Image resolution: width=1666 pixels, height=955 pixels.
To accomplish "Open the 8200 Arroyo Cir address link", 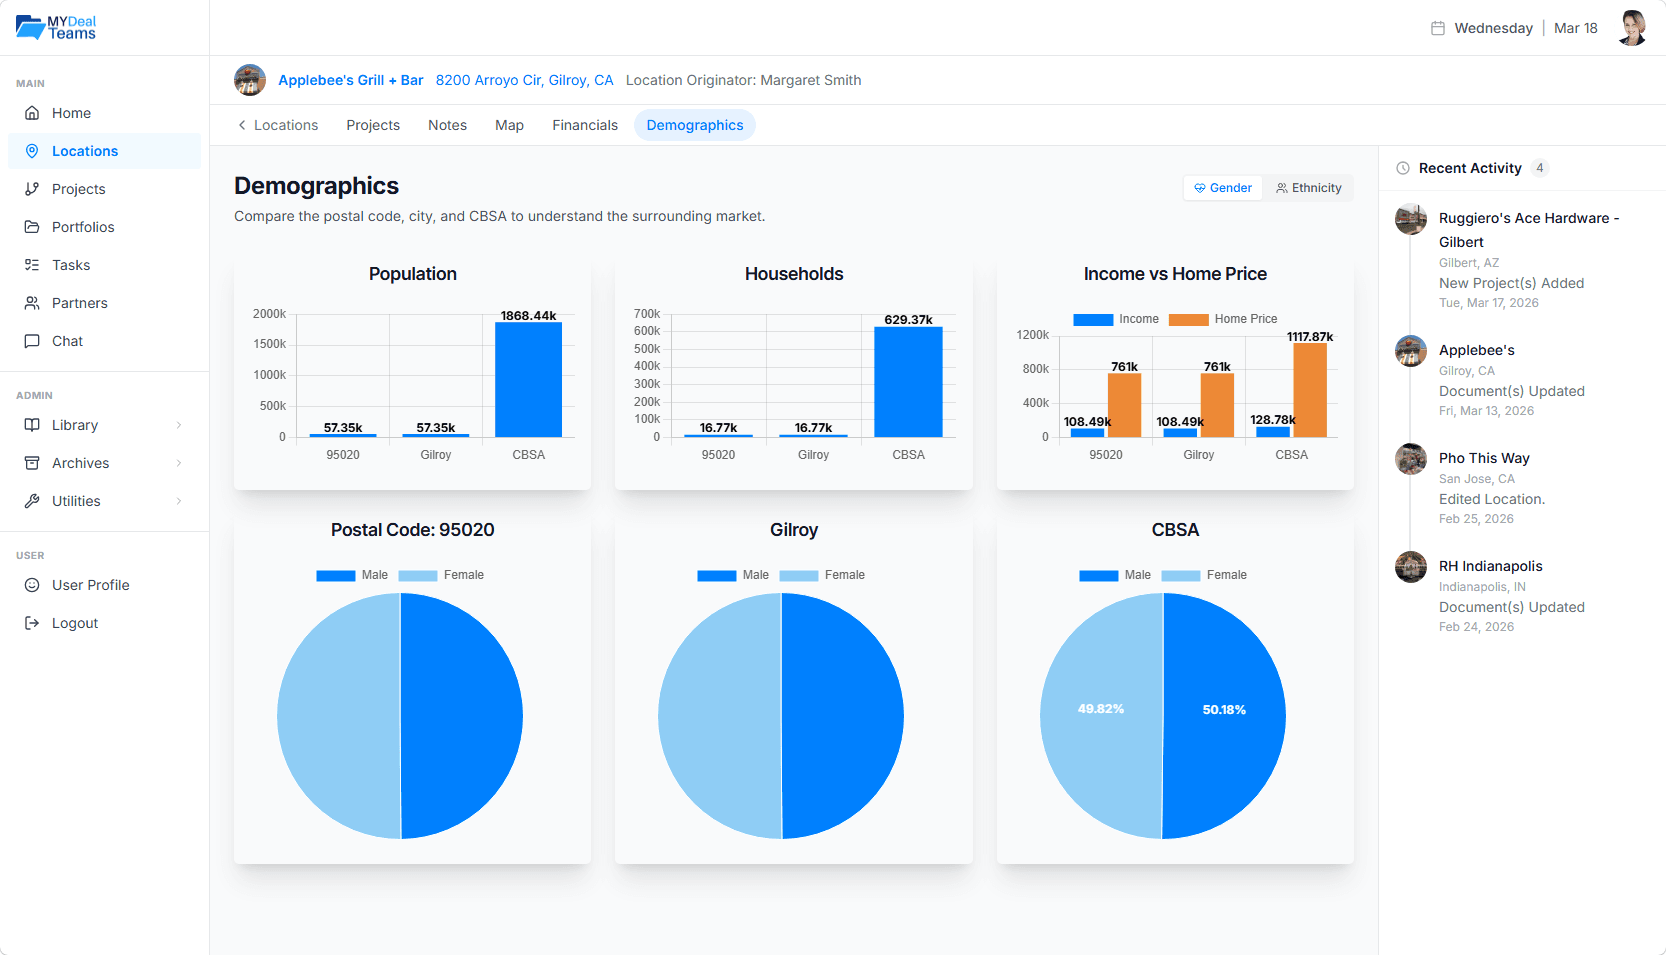I will [525, 80].
